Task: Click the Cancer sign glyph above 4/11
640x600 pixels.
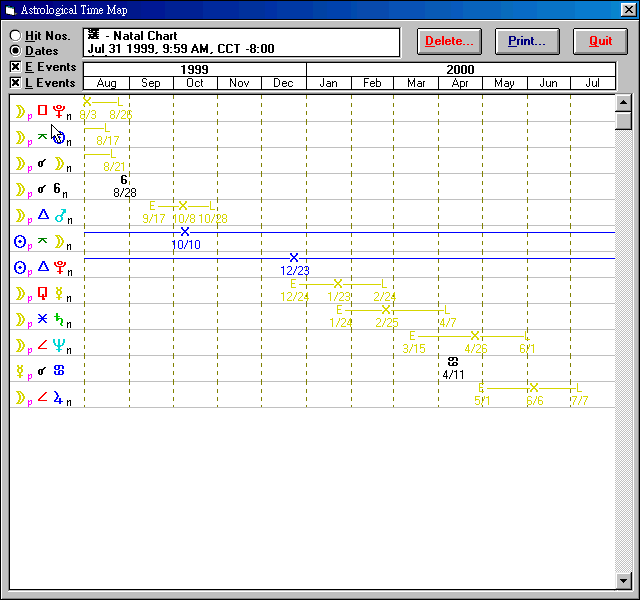Action: coord(452,361)
